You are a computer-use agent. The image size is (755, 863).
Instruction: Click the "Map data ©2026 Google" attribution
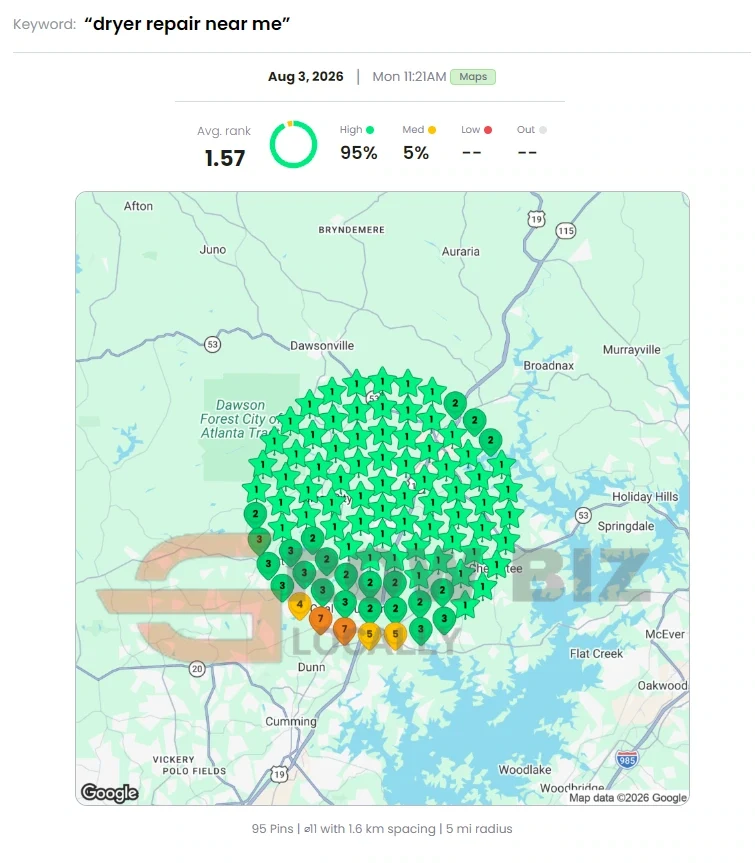click(x=628, y=798)
